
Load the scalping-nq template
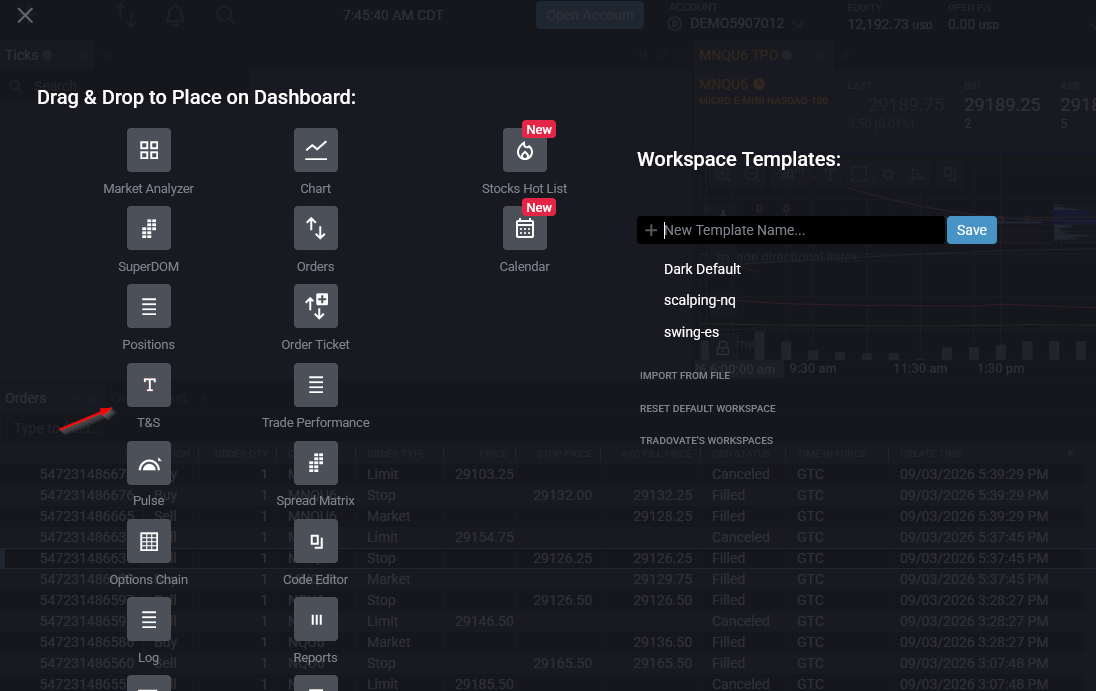700,300
